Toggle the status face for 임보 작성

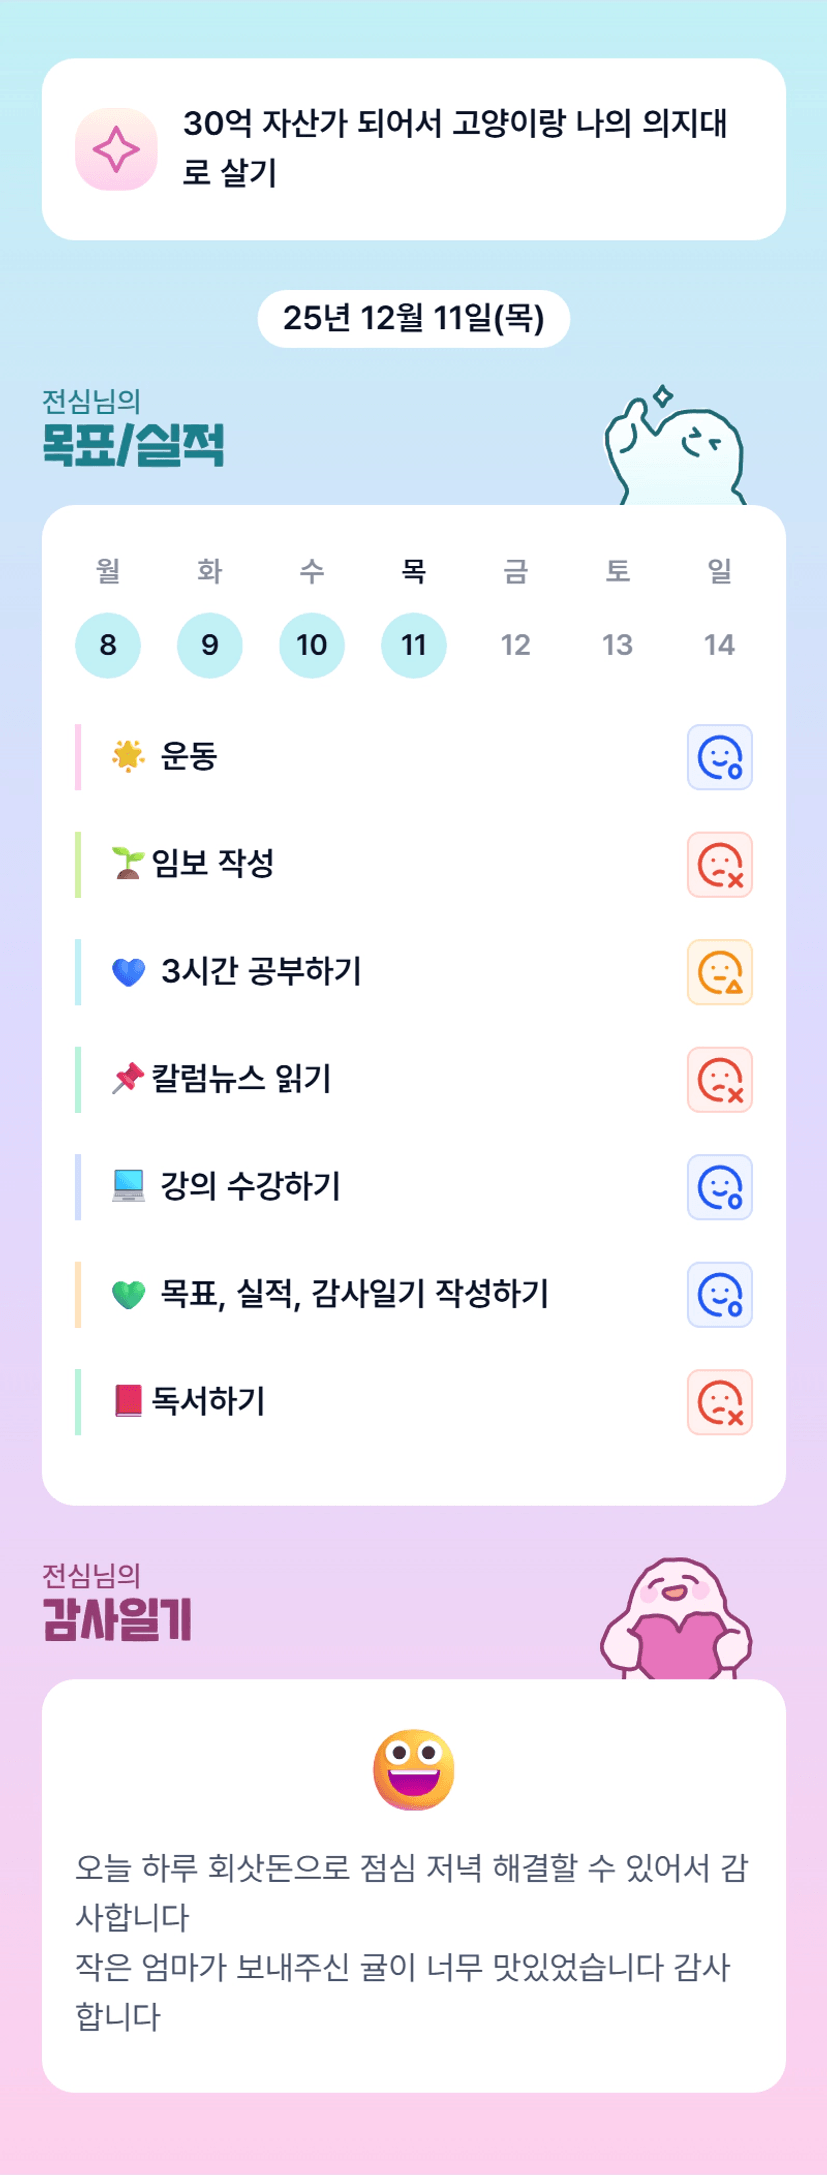click(x=719, y=865)
